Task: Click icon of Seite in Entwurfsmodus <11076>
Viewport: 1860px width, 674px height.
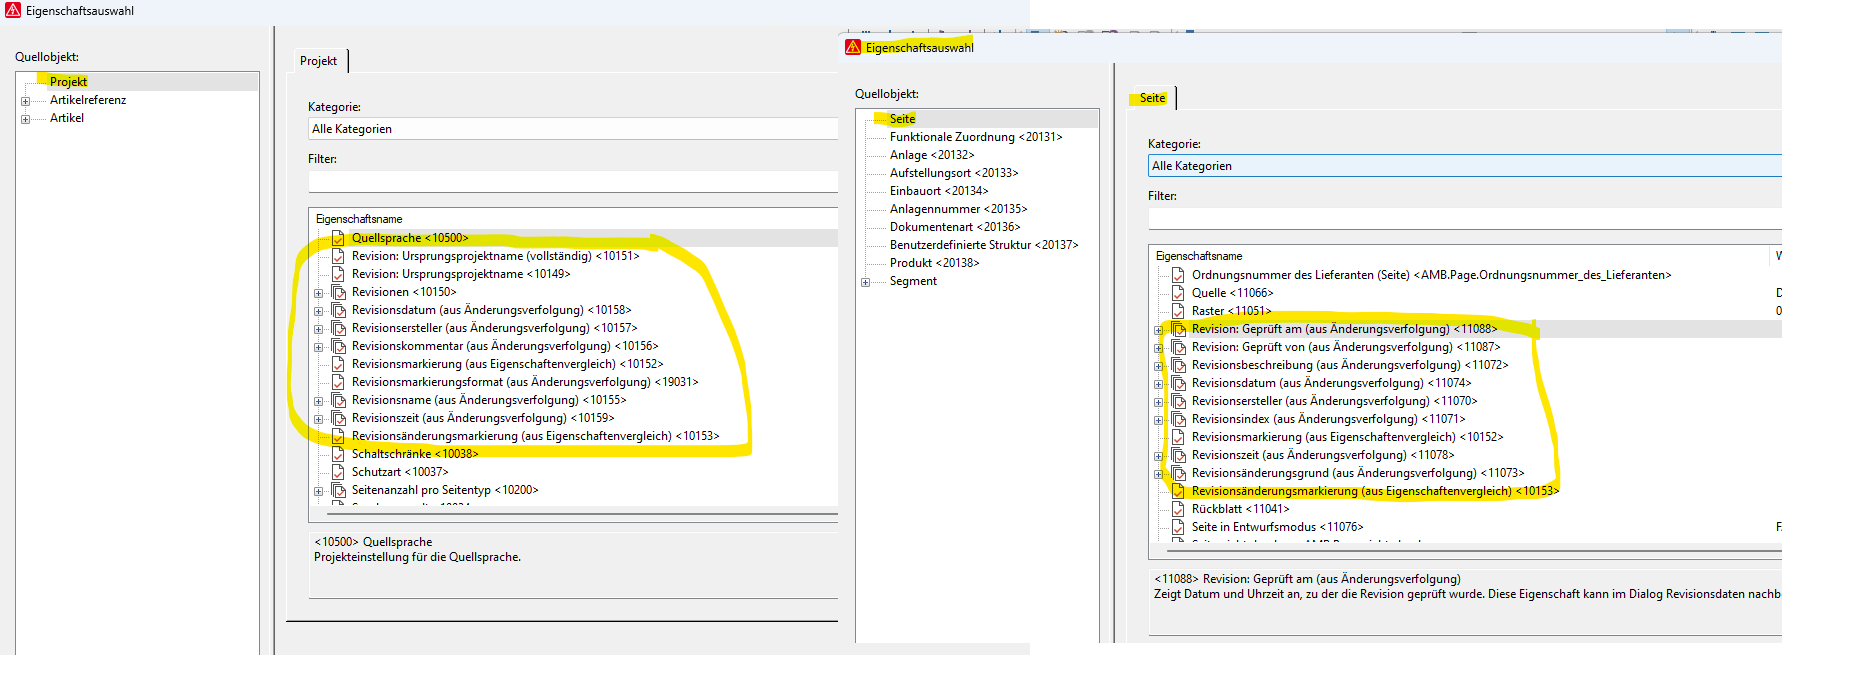Action: (1178, 527)
